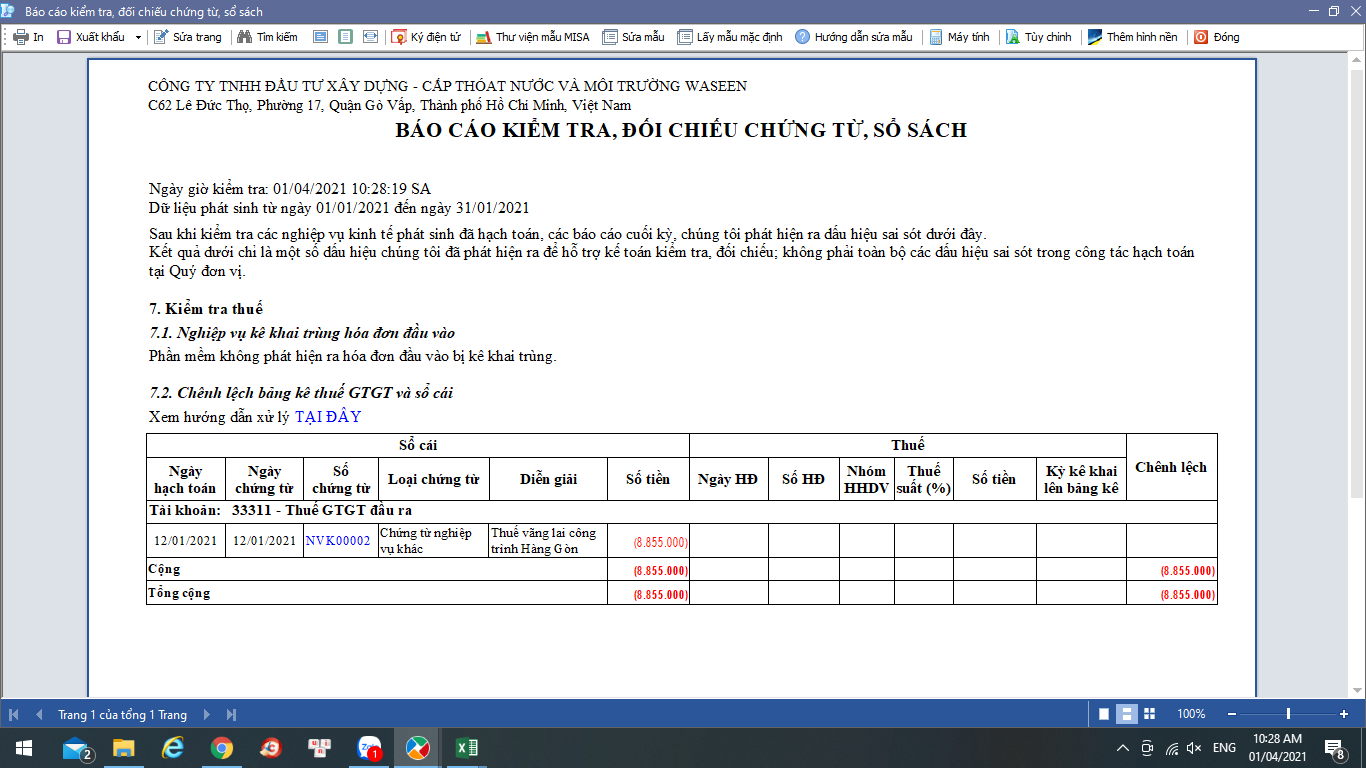Click the In (print) toolbar button

[28, 37]
